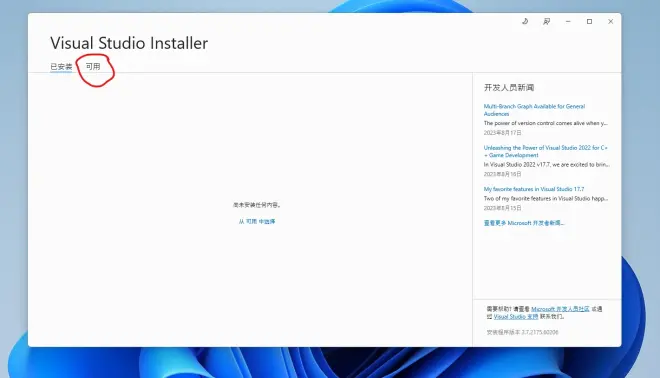Open the Visual Studio 支持 link
This screenshot has height=378, width=660.
(516, 317)
